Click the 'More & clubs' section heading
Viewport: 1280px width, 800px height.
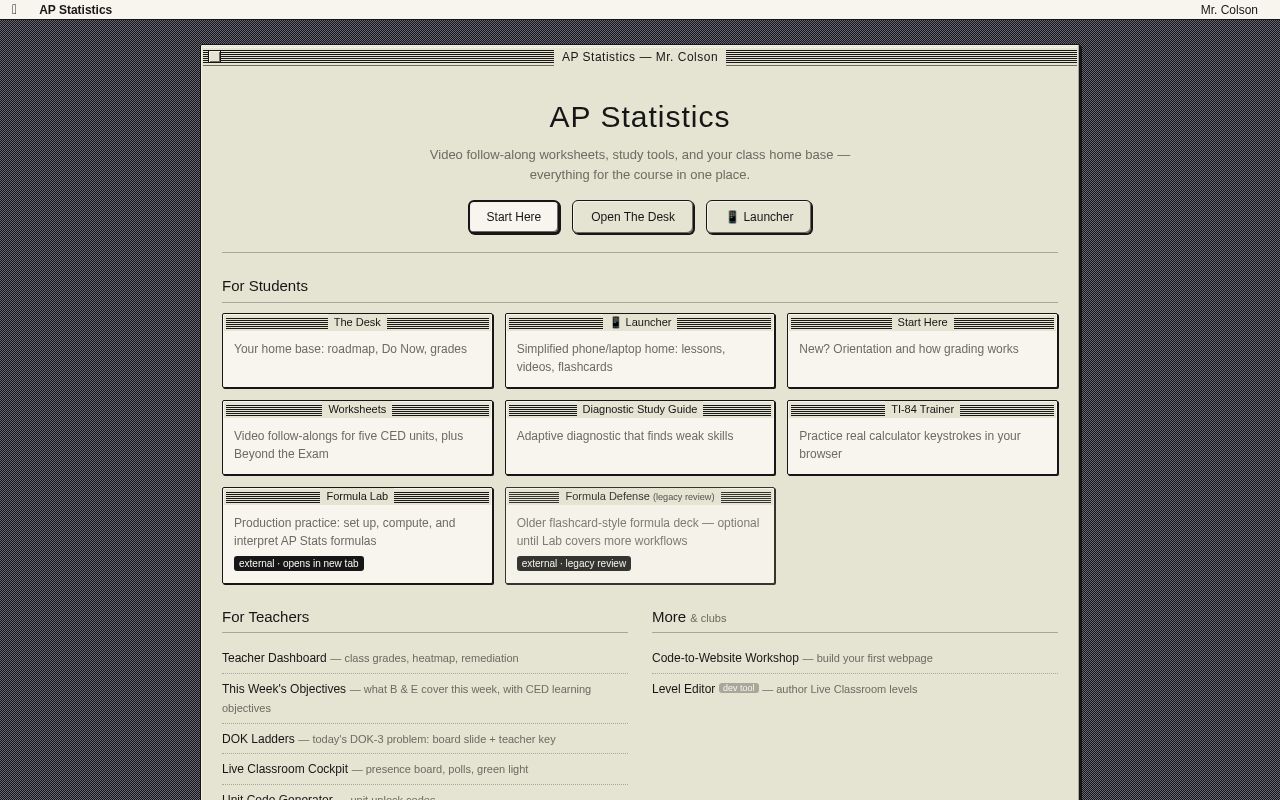click(689, 617)
